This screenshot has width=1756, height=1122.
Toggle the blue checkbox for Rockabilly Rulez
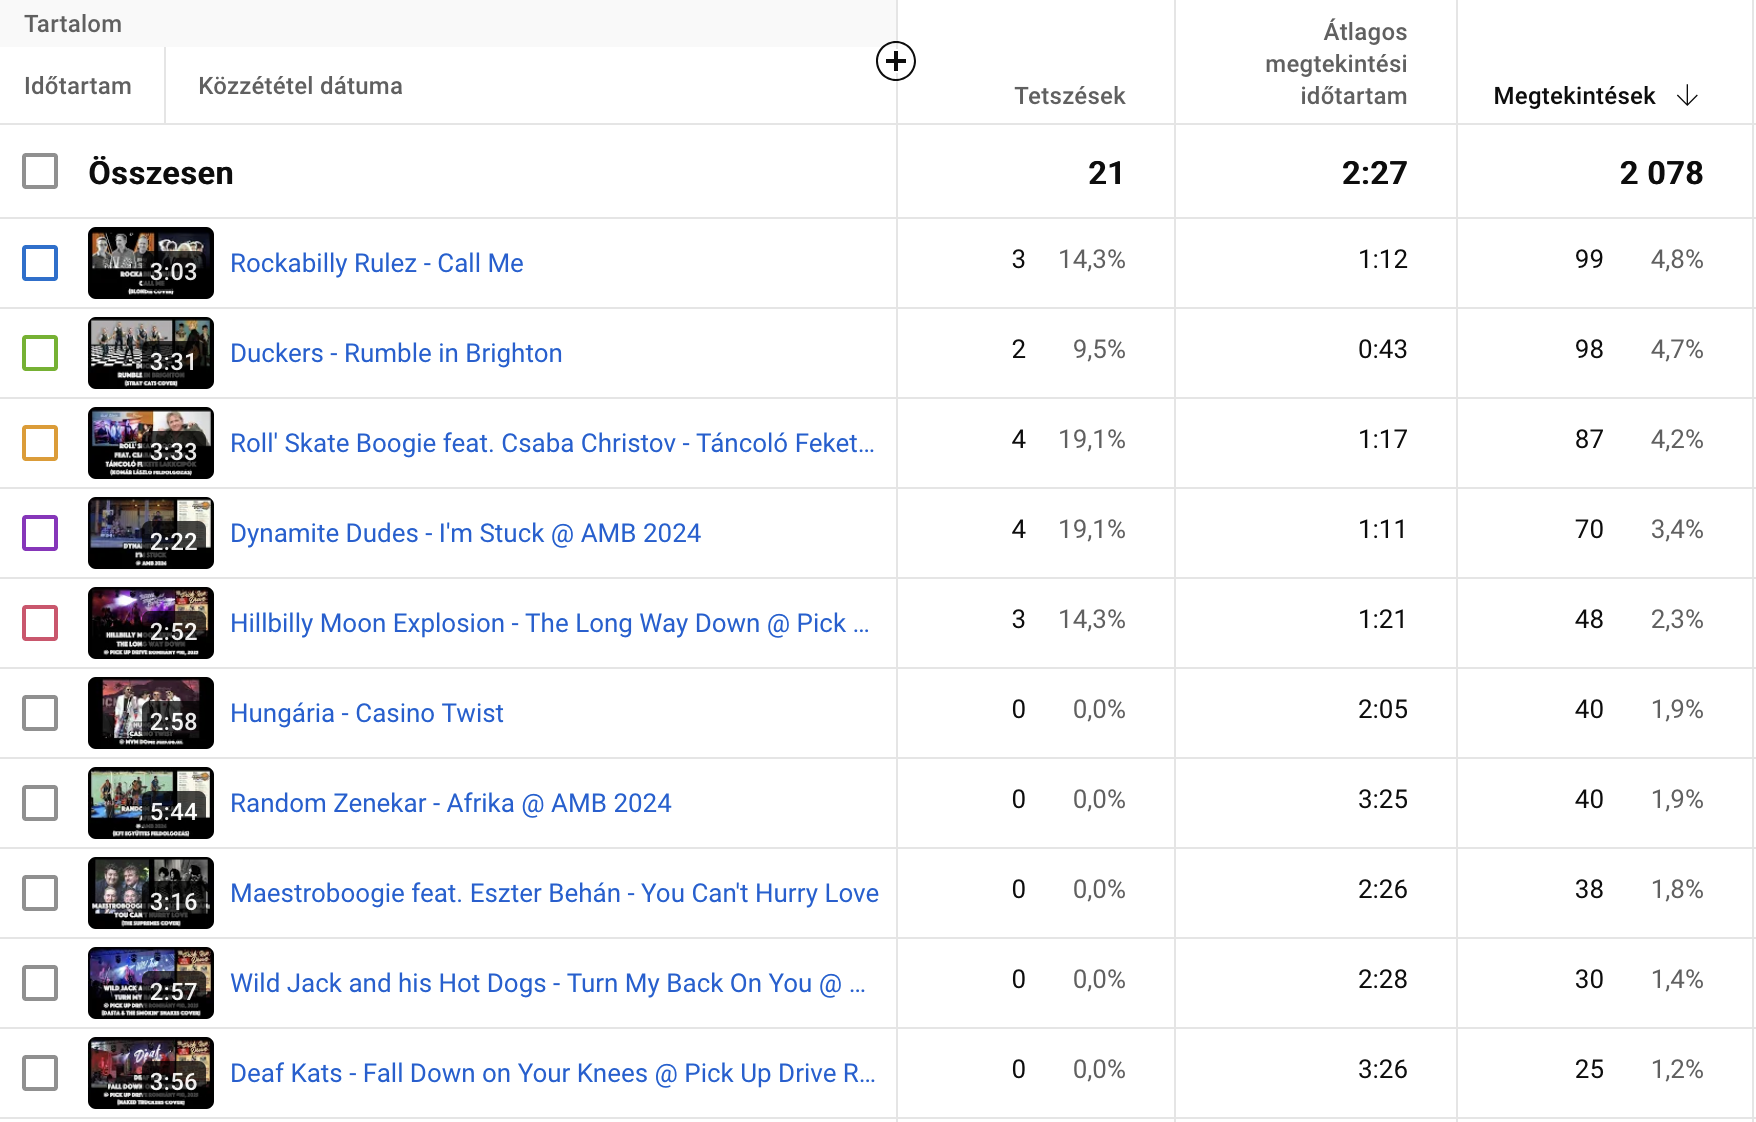tap(40, 263)
